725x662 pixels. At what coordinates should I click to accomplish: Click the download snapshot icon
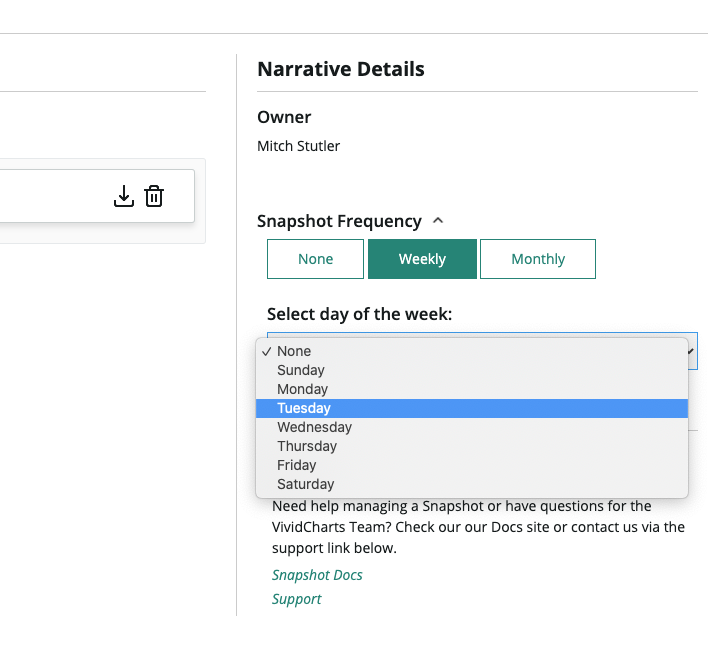tap(123, 196)
